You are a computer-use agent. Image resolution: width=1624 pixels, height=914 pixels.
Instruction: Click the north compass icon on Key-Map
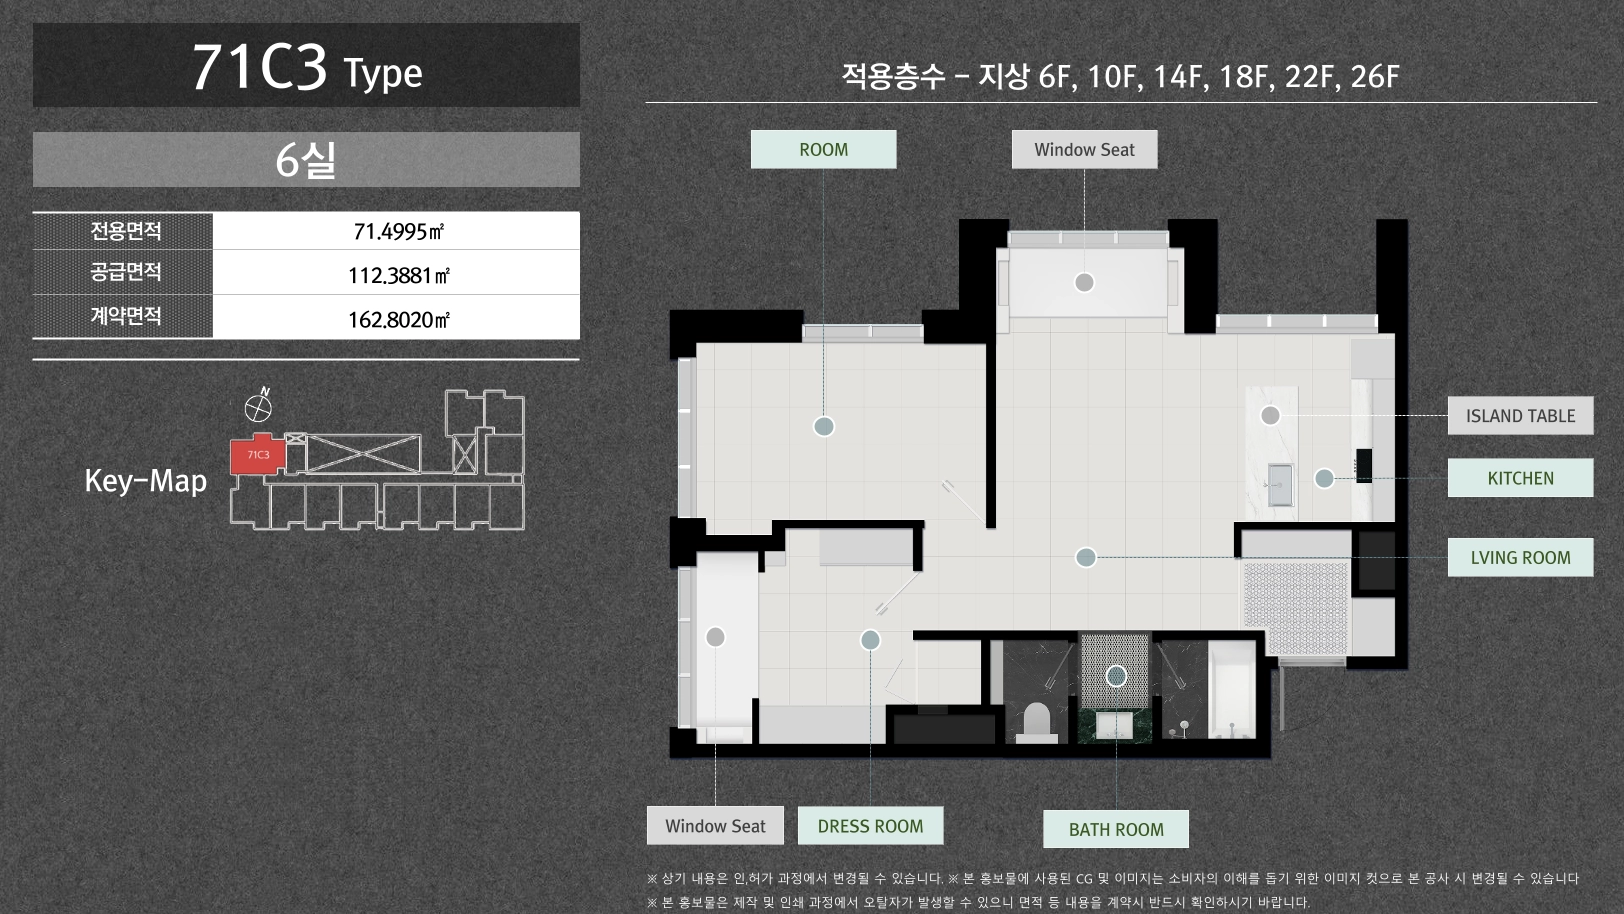pyautogui.click(x=258, y=407)
